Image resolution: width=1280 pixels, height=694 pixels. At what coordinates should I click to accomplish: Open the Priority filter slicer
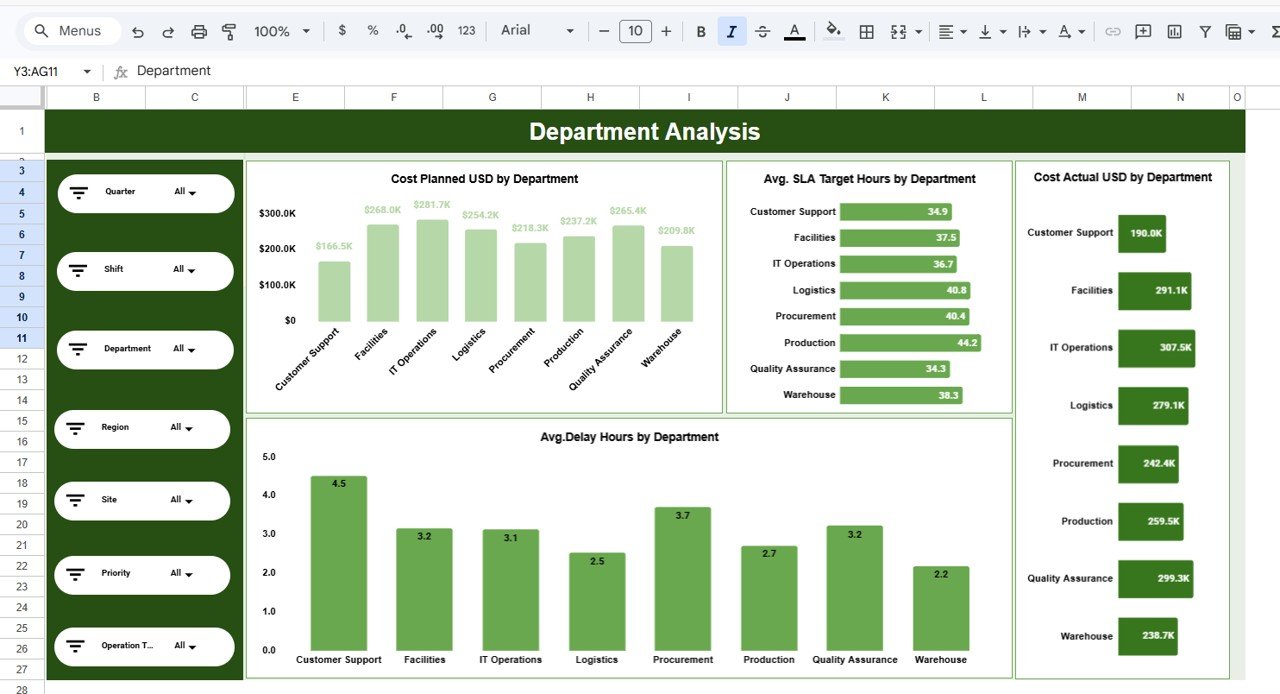click(x=142, y=574)
